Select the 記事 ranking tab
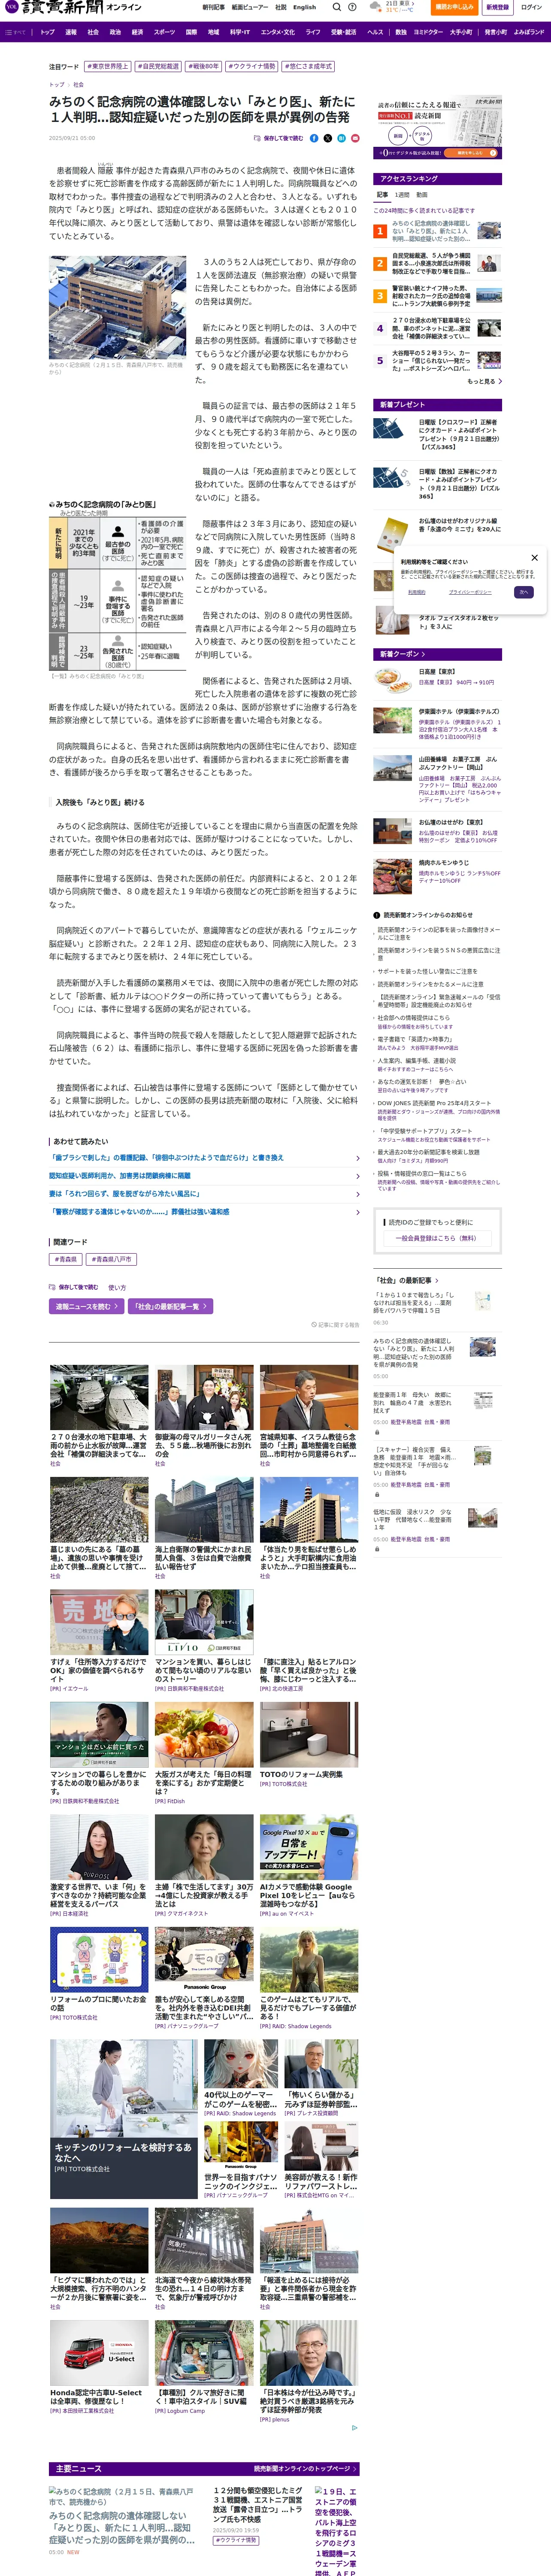The width and height of the screenshot is (551, 2576). [382, 195]
